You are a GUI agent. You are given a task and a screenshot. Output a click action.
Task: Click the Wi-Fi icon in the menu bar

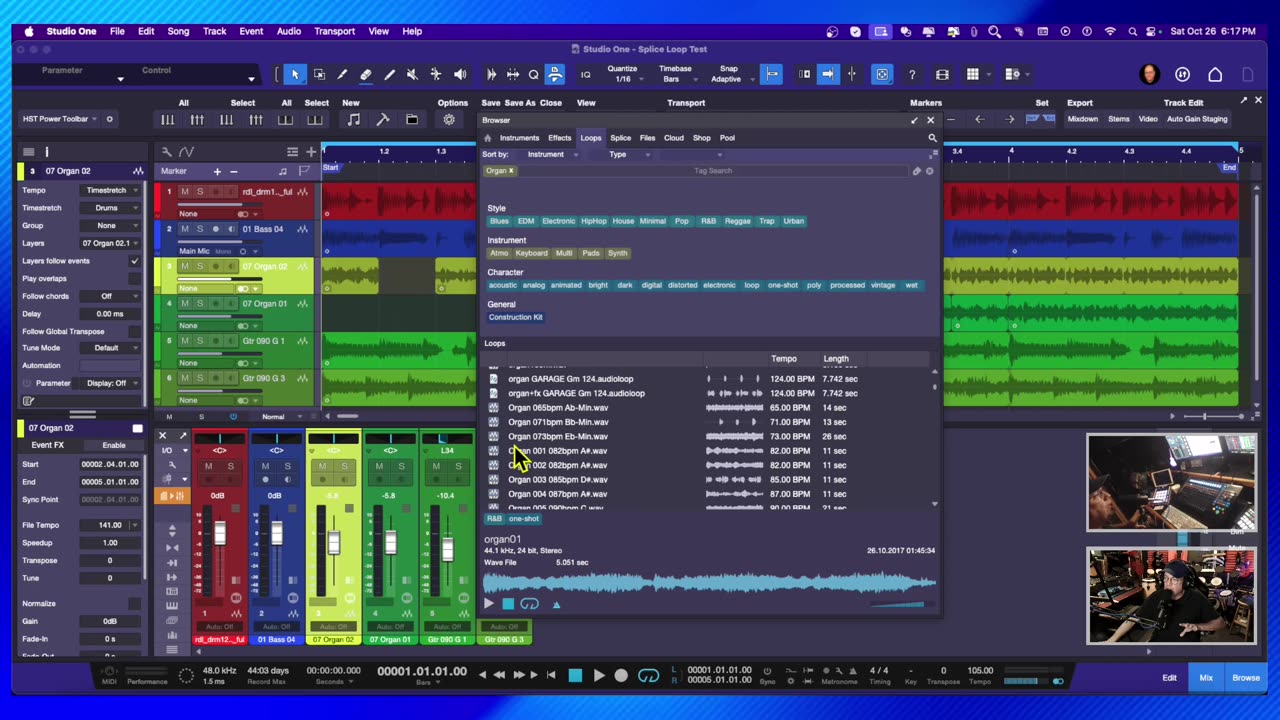pyautogui.click(x=1110, y=31)
